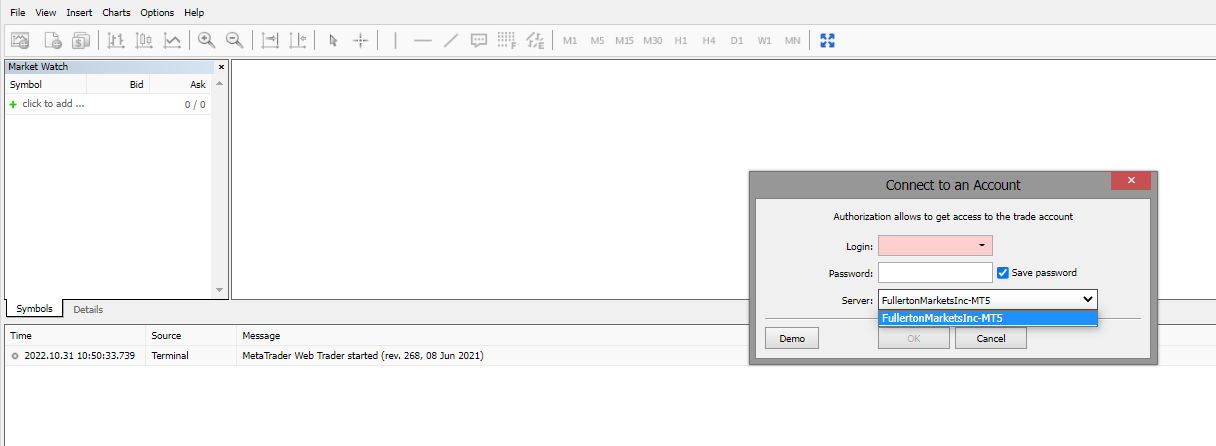Click the Demo button
Image resolution: width=1216 pixels, height=446 pixels.
(792, 338)
